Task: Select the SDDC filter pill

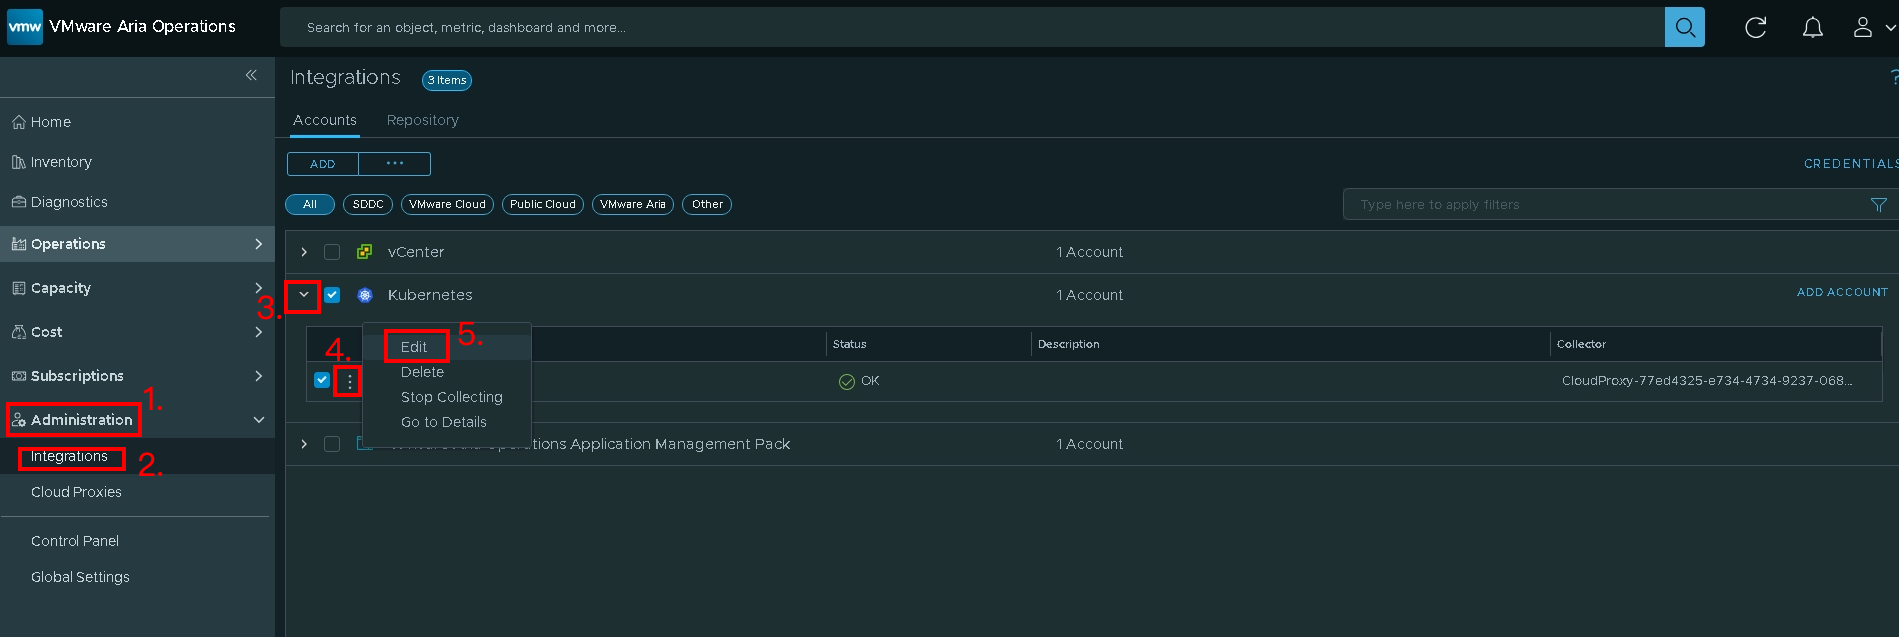Action: (368, 204)
